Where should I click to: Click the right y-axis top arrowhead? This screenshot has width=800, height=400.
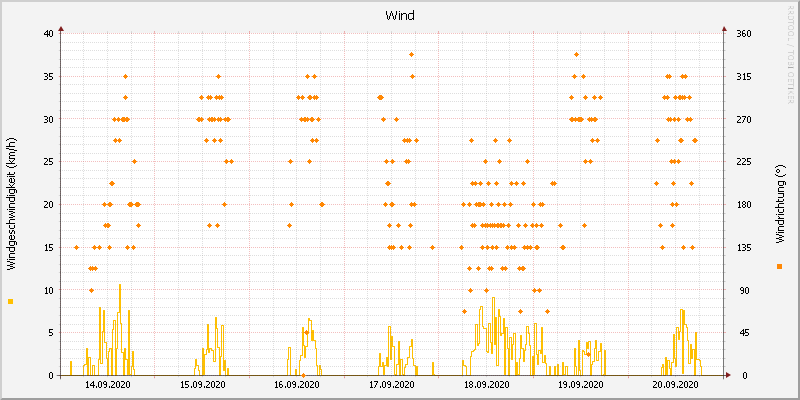pyautogui.click(x=724, y=30)
